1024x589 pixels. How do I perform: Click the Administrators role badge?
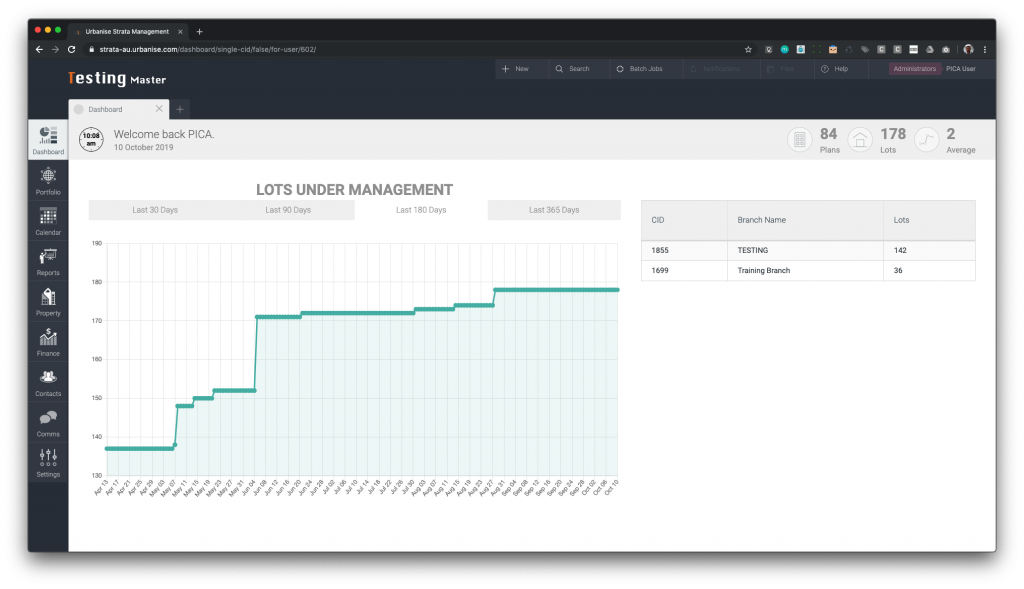pyautogui.click(x=914, y=69)
